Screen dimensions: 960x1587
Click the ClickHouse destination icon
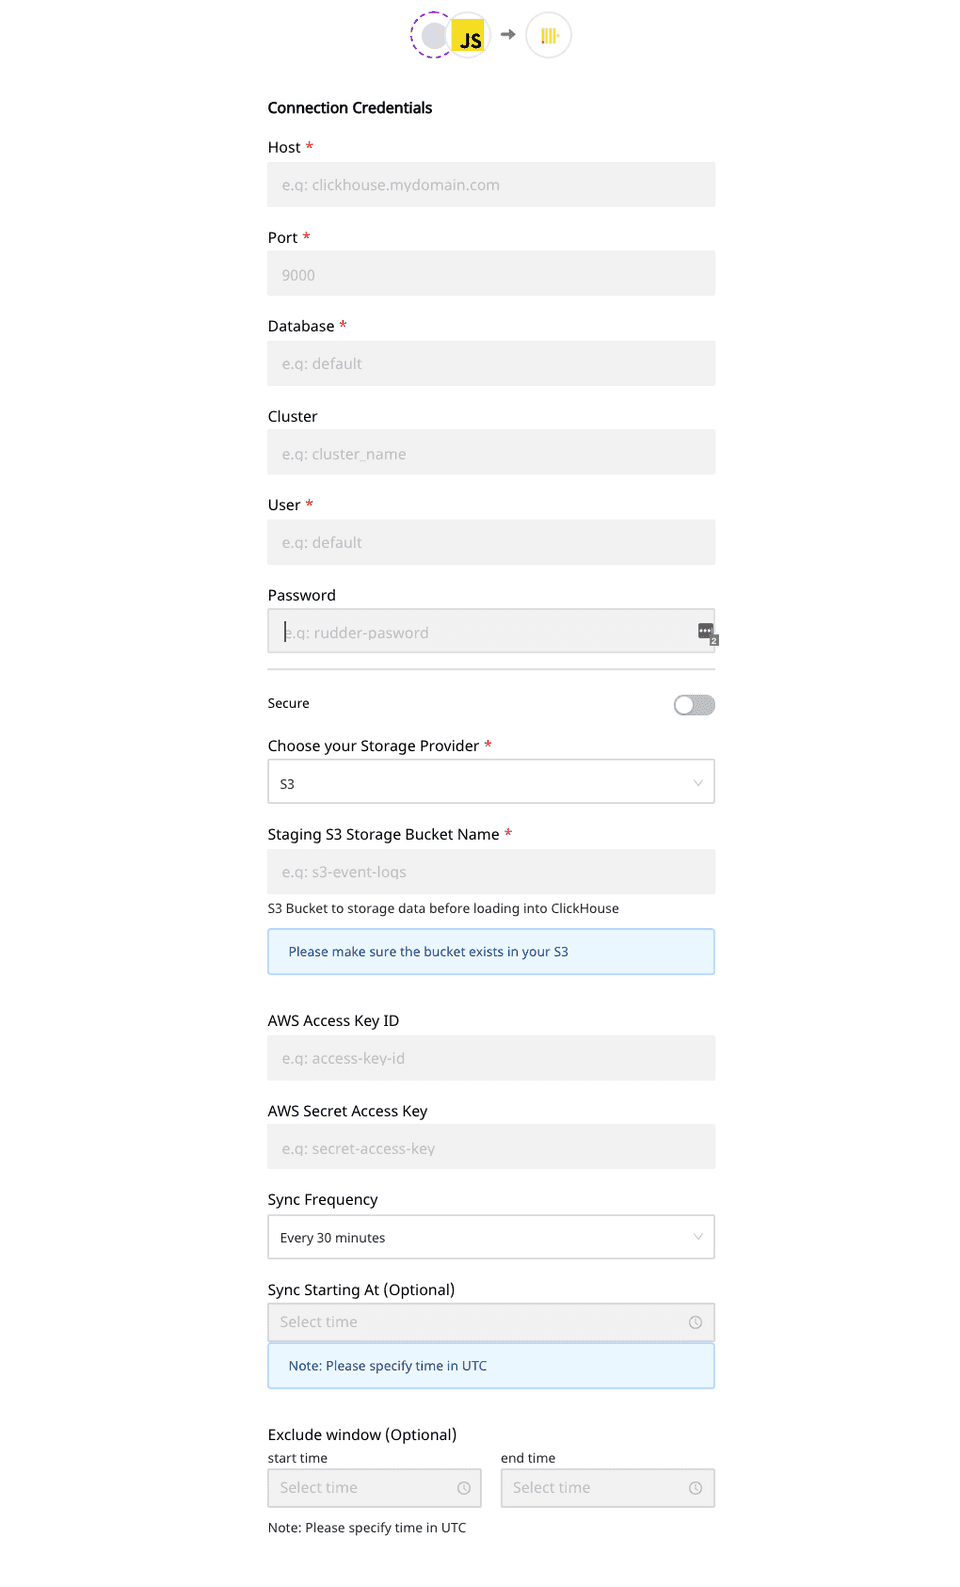(x=549, y=36)
